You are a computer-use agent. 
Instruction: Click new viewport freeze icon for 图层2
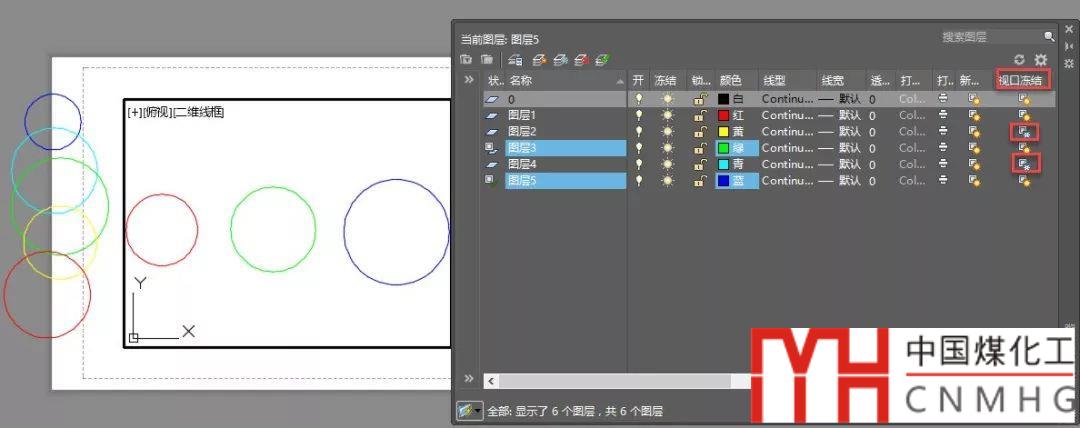pos(974,132)
